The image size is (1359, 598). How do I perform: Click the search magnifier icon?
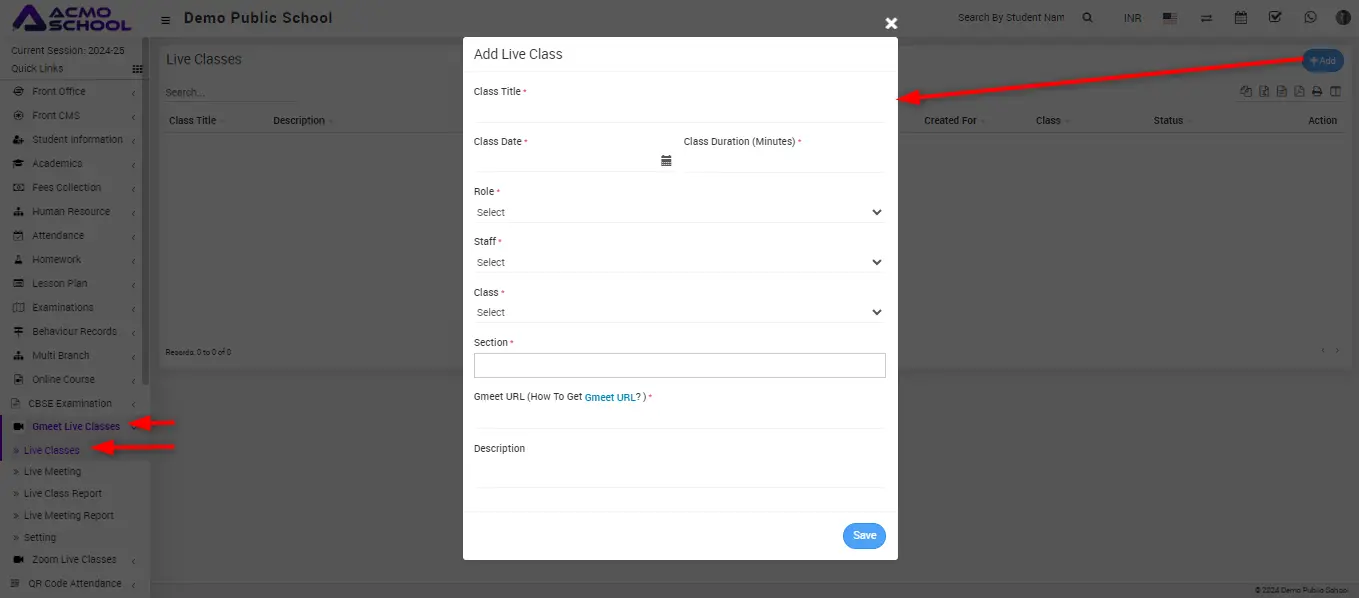1088,18
